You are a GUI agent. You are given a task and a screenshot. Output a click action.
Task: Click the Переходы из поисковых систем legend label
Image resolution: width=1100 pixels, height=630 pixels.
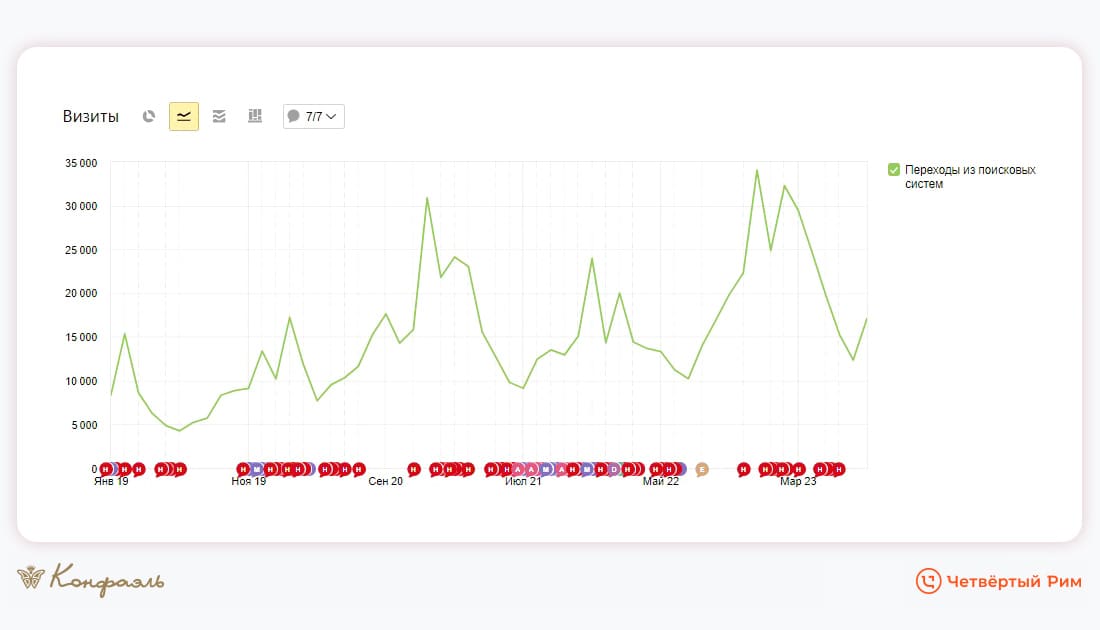tap(970, 177)
